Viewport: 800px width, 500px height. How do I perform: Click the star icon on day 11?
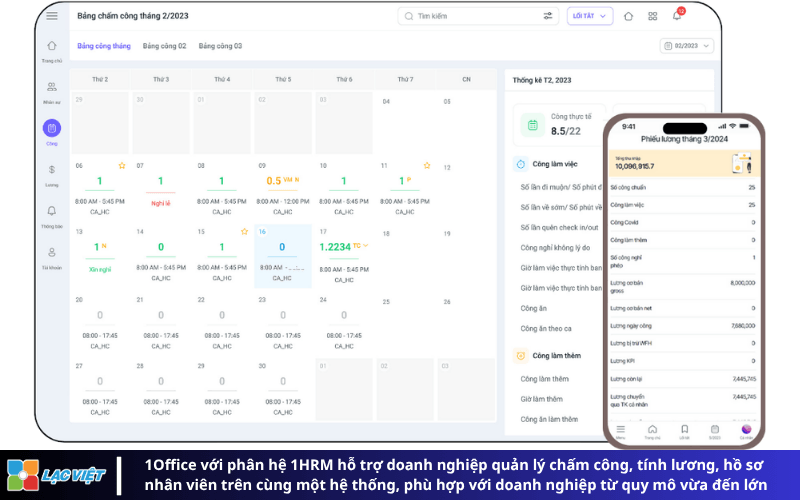[427, 165]
